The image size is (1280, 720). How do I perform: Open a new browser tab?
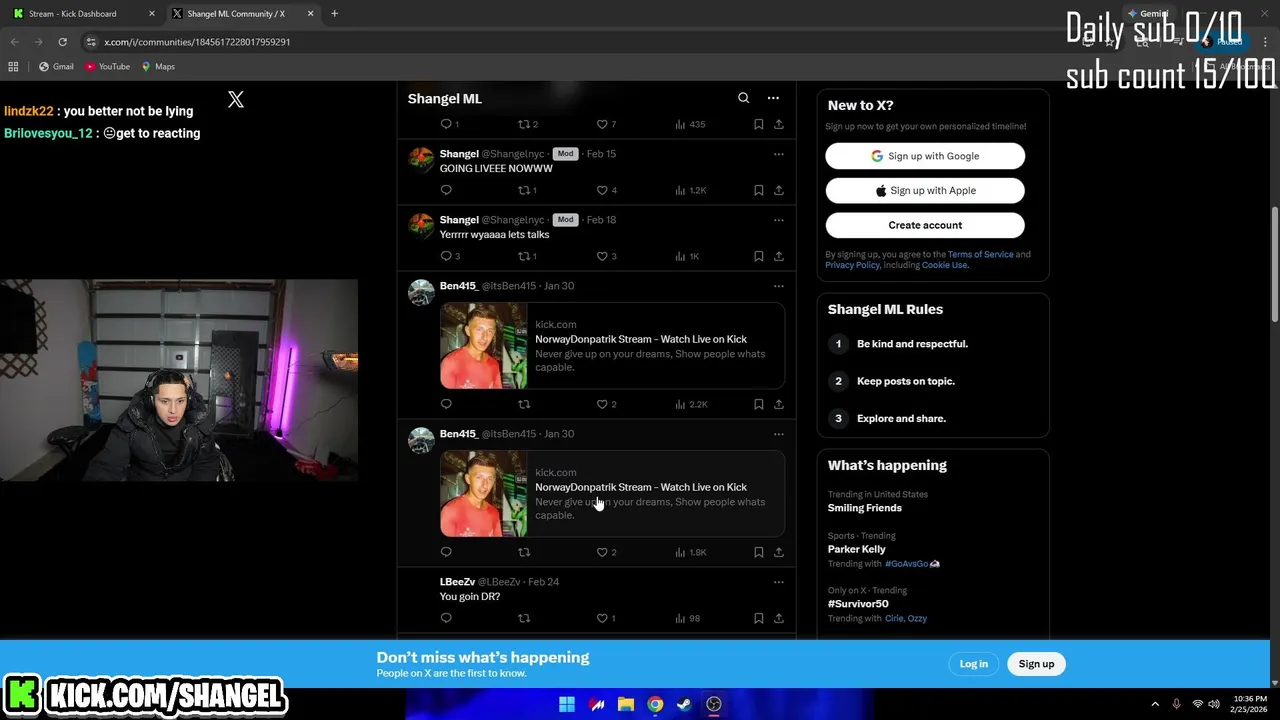334,14
